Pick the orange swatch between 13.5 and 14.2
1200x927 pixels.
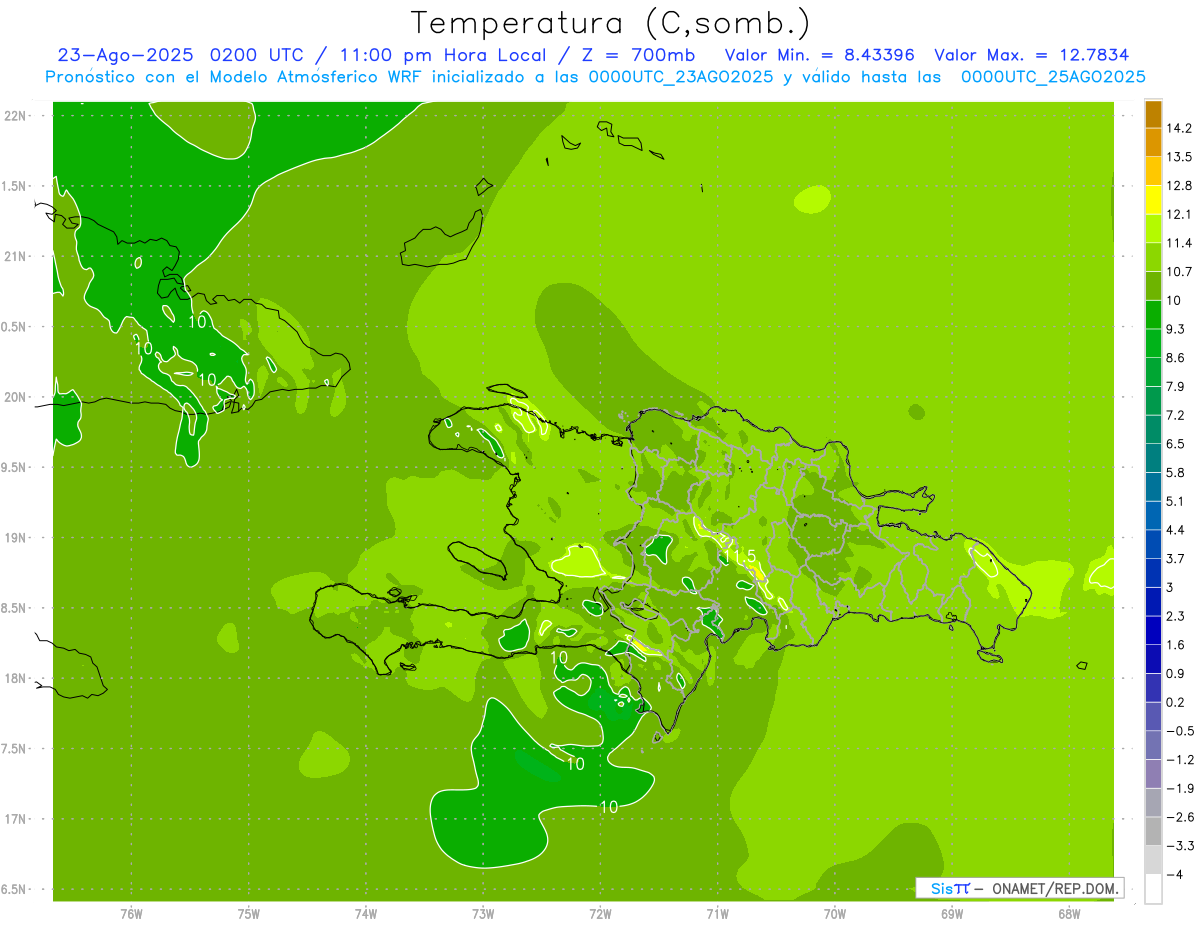pyautogui.click(x=1153, y=142)
